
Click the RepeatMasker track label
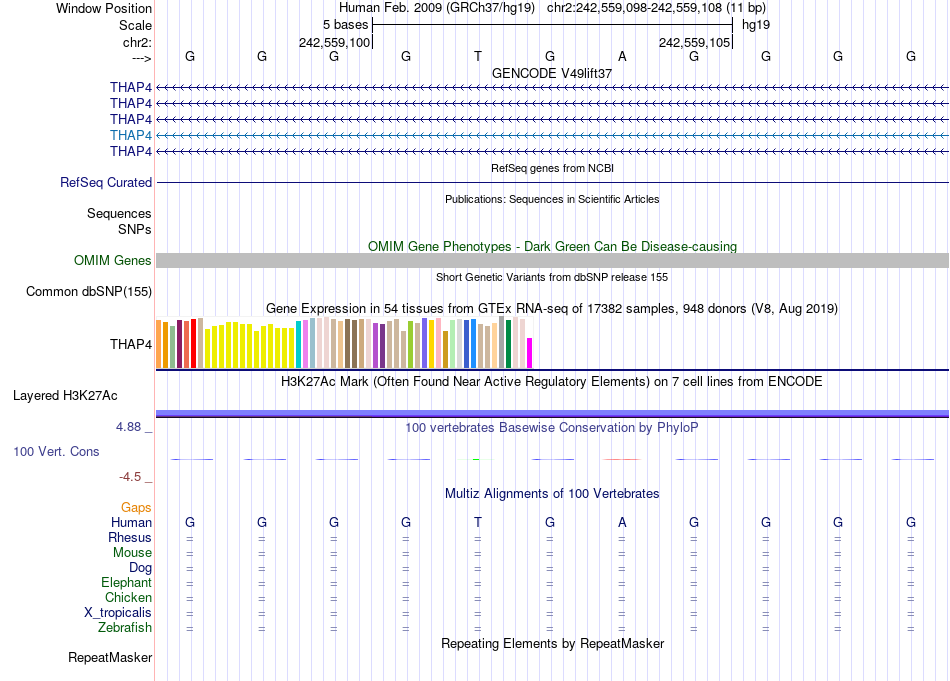[x=110, y=657]
